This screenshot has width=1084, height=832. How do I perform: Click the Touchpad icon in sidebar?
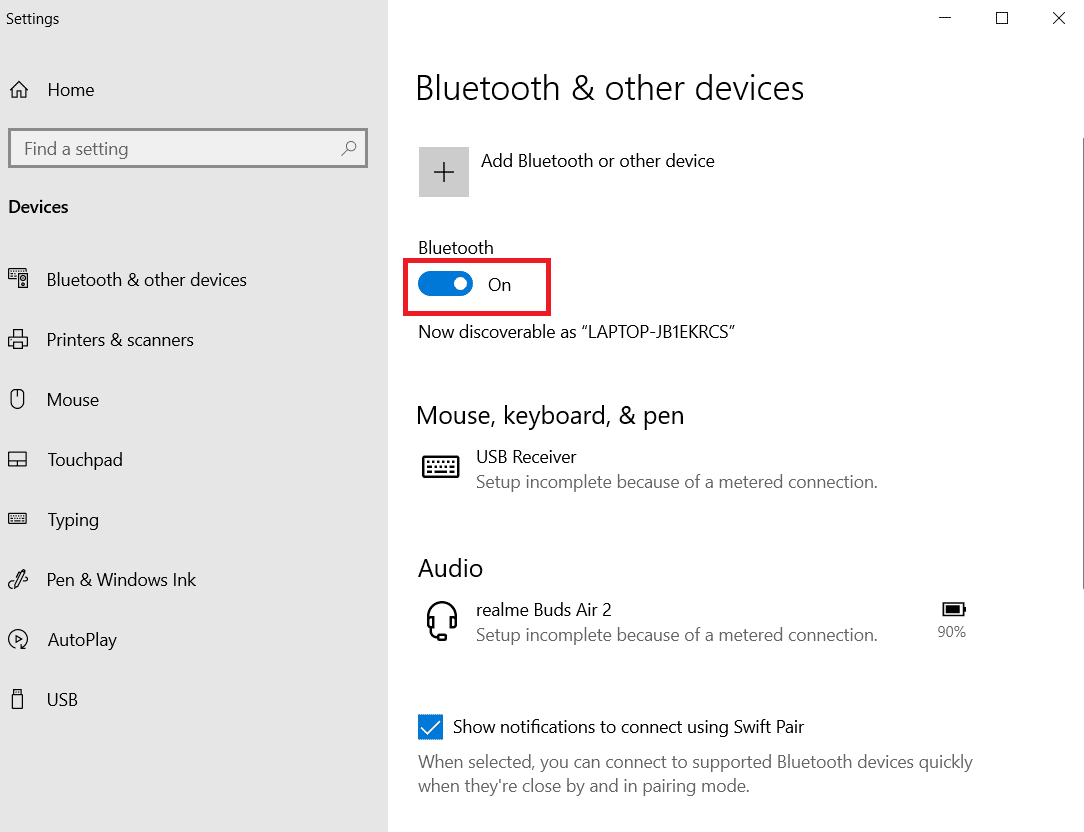(18, 459)
